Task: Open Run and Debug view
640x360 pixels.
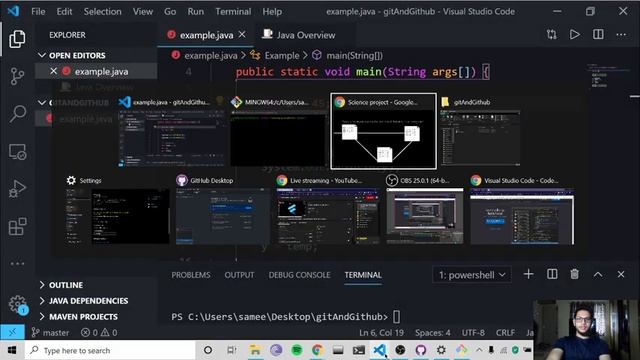Action: click(x=17, y=189)
